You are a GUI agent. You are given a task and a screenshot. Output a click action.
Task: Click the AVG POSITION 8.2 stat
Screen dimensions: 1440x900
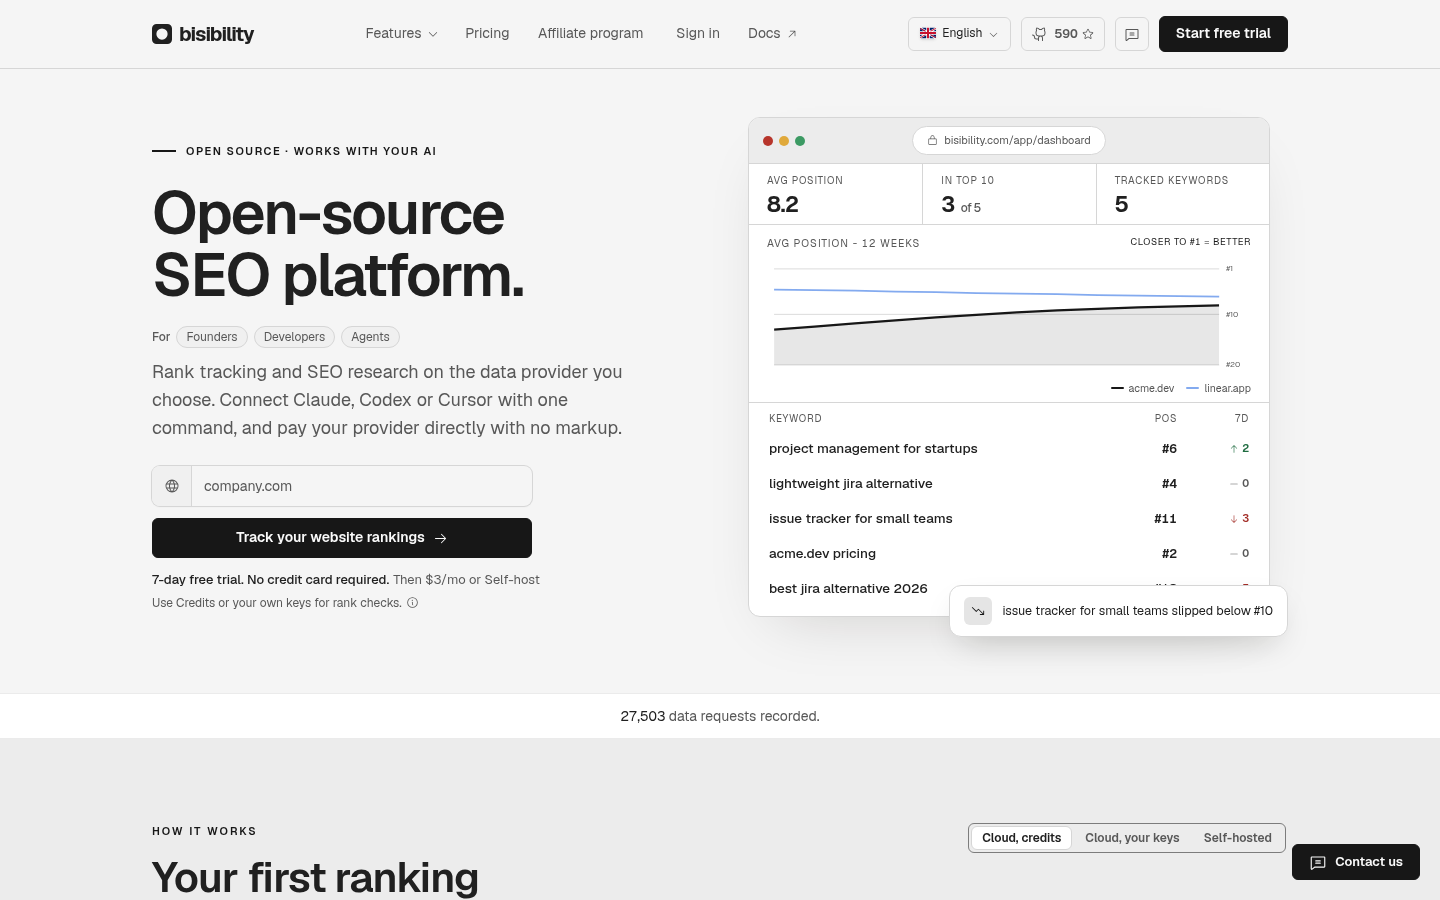835,194
